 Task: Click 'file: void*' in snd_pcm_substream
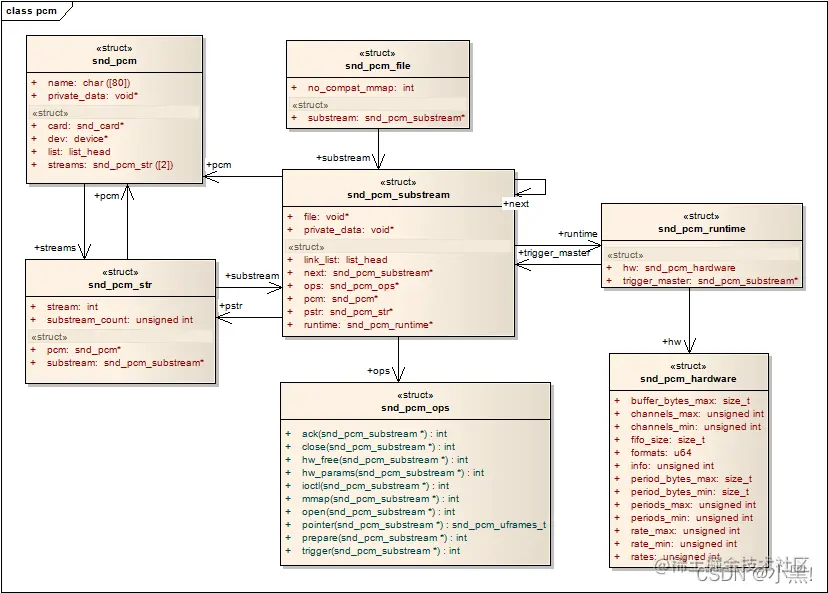(x=326, y=217)
